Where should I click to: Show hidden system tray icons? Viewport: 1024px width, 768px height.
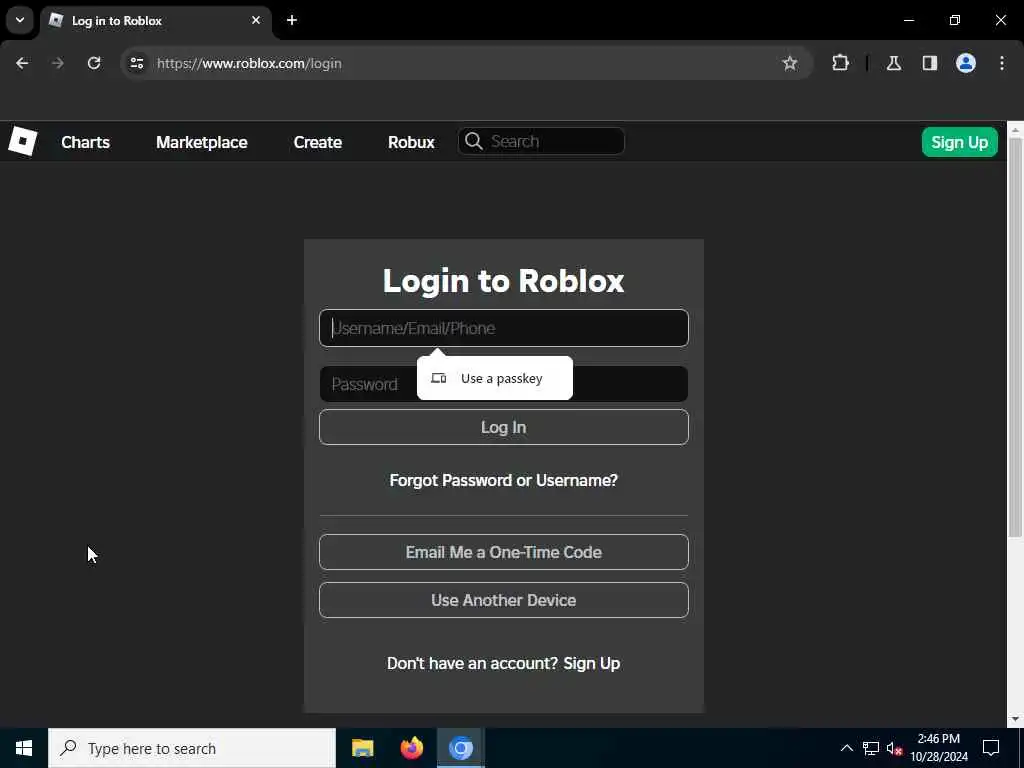pos(846,748)
